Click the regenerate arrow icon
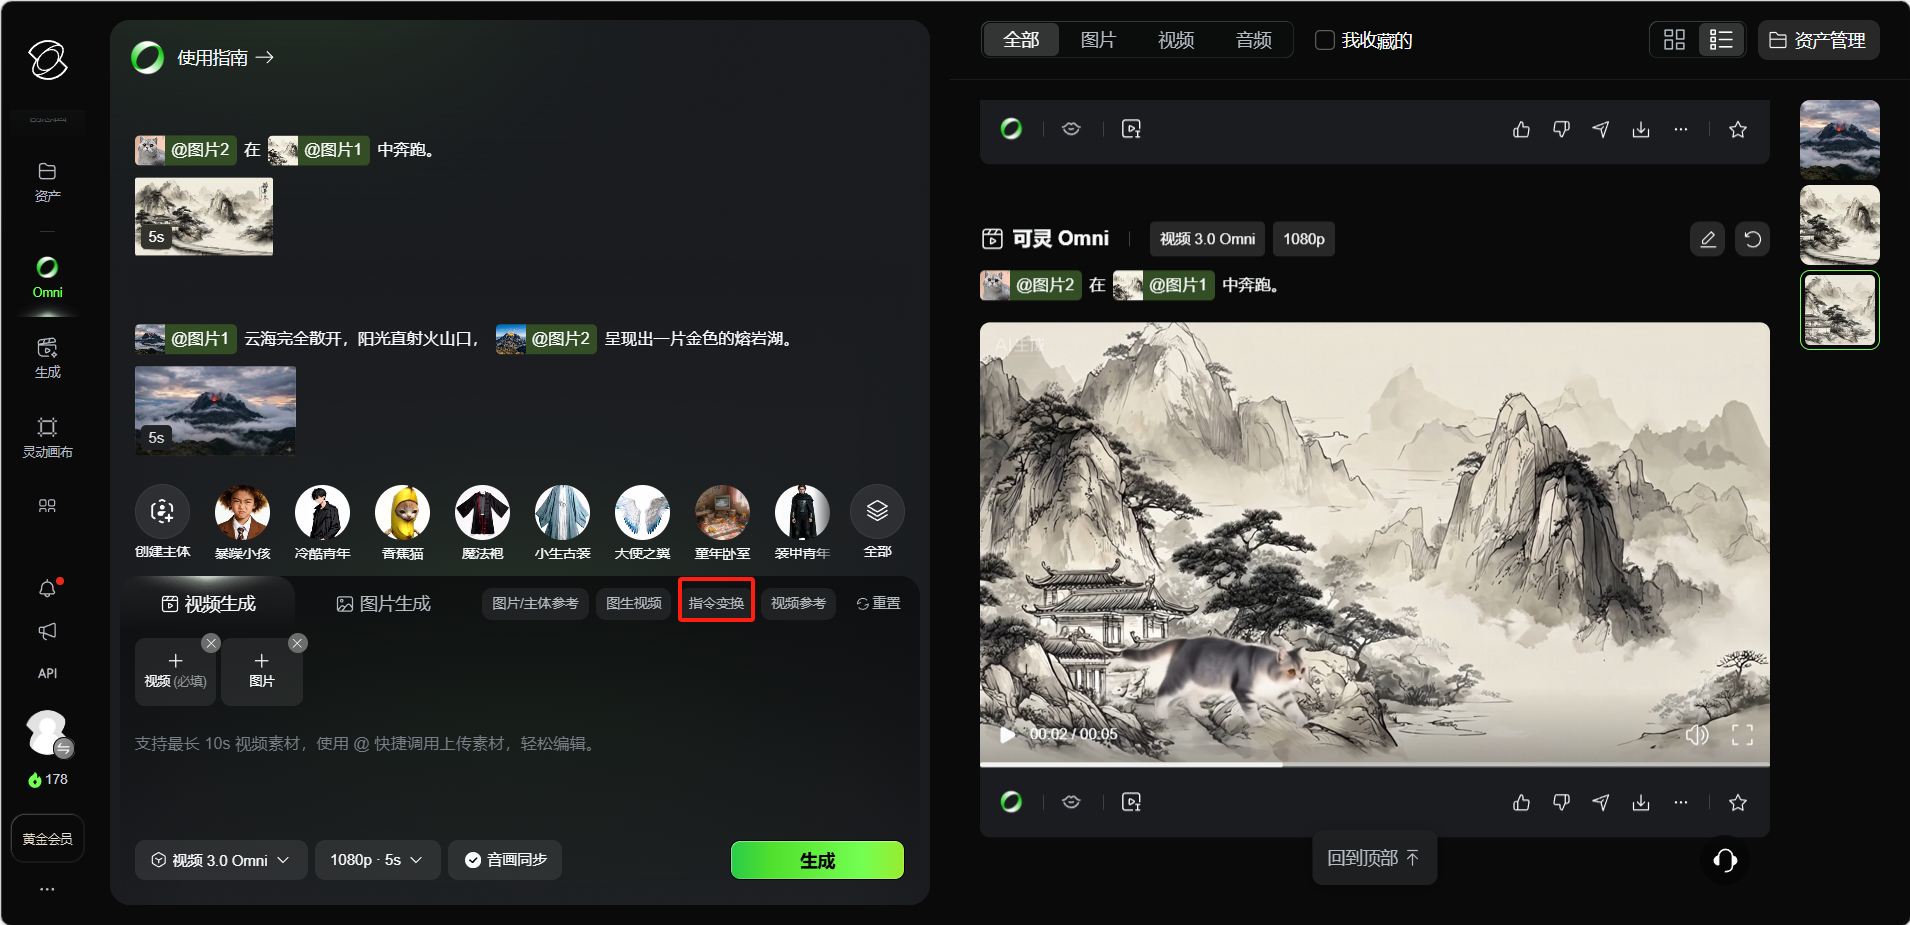This screenshot has height=925, width=1910. tap(1753, 239)
